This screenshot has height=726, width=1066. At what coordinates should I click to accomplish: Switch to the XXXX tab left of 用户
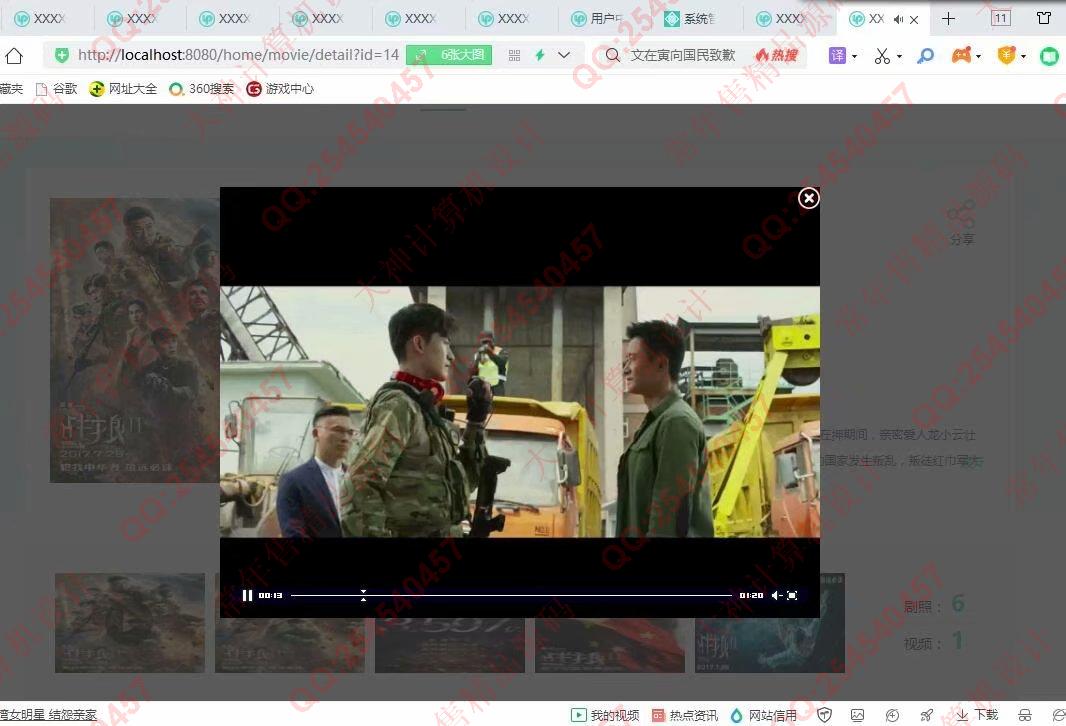pos(511,19)
